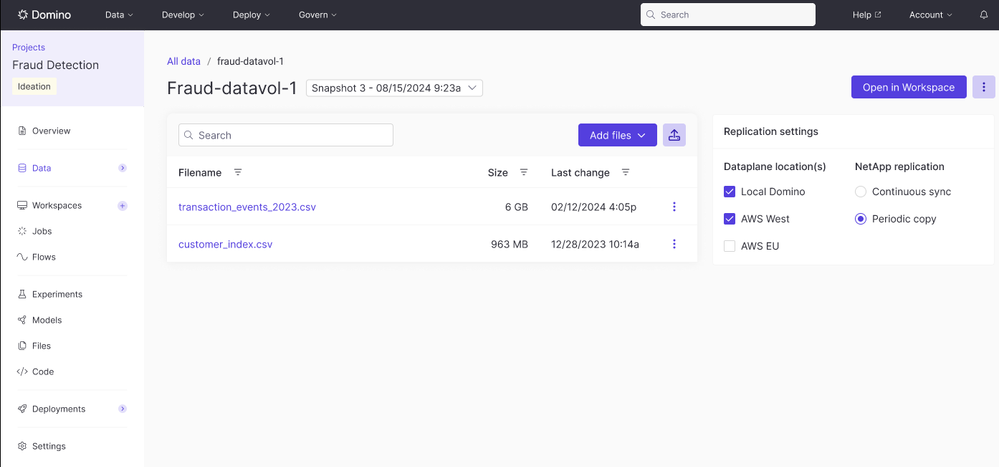This screenshot has width=999, height=467.
Task: Open Flows in the sidebar
Action: pos(44,257)
